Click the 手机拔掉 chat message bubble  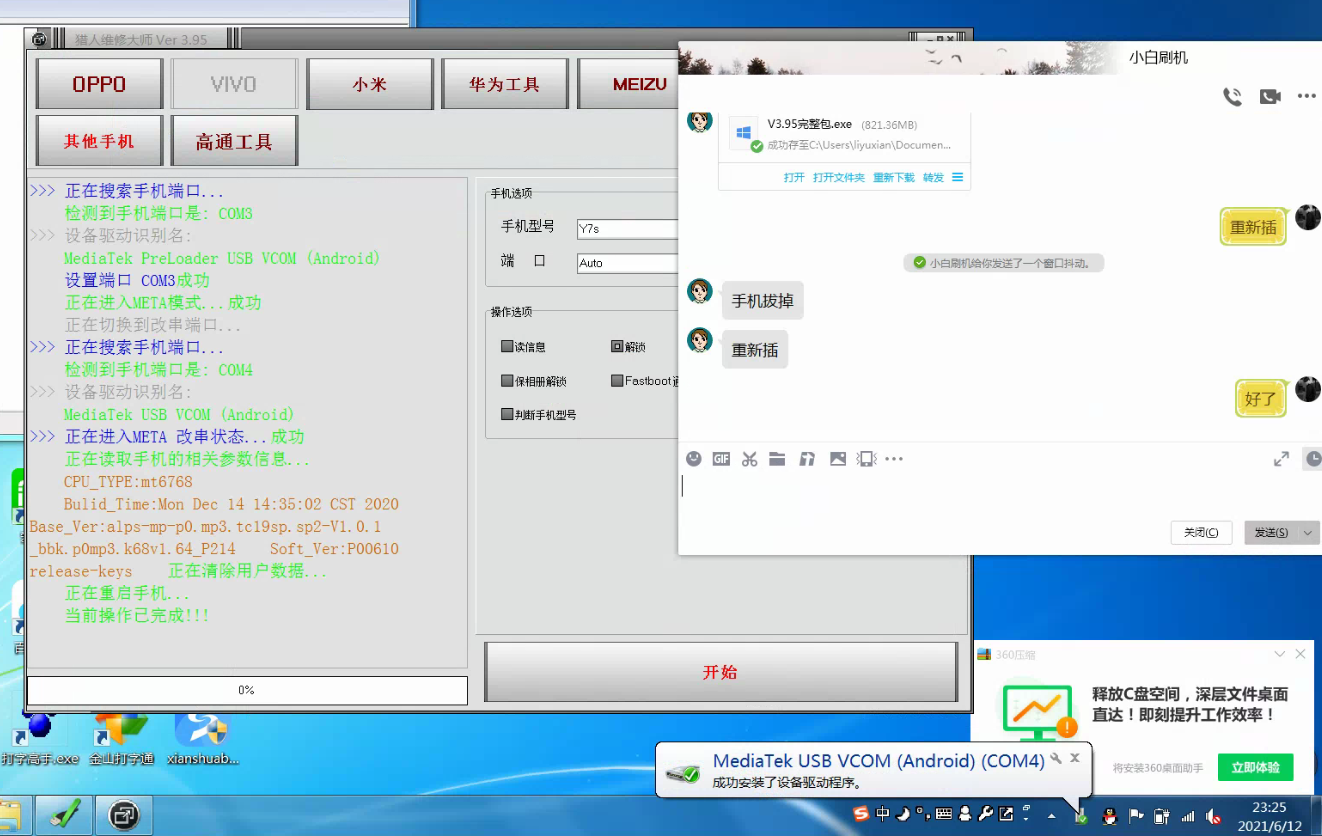762,301
